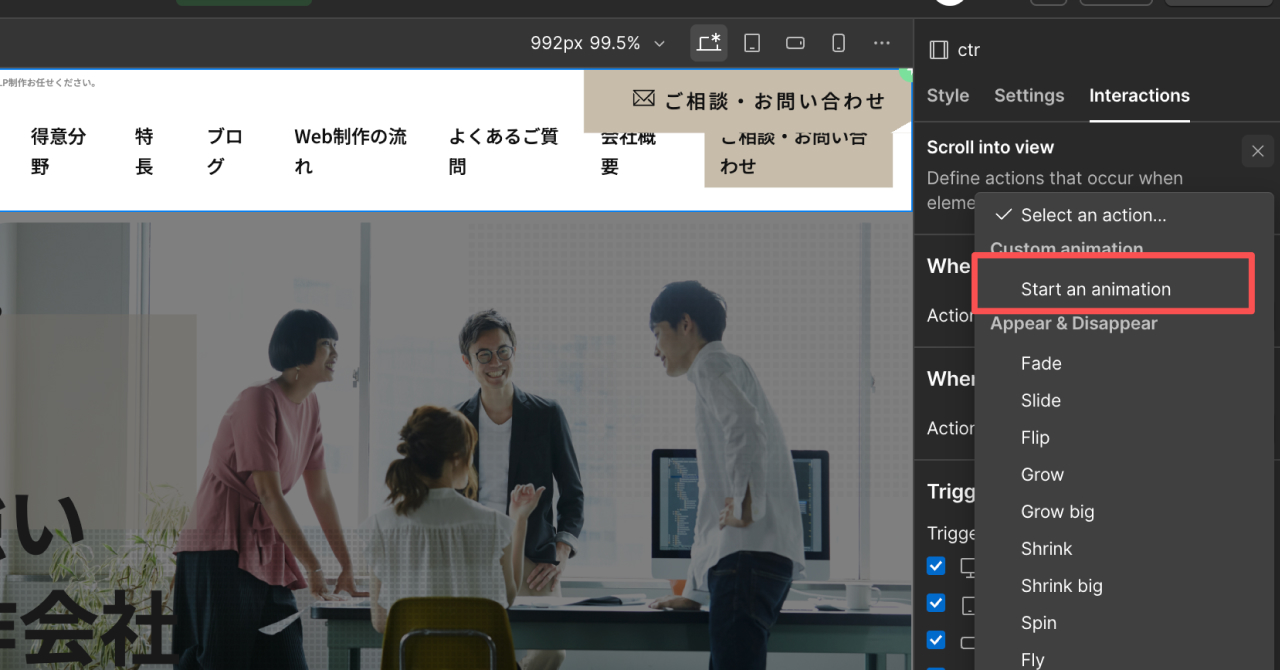
Task: Uncheck the second trigger device checkbox
Action: (x=936, y=603)
